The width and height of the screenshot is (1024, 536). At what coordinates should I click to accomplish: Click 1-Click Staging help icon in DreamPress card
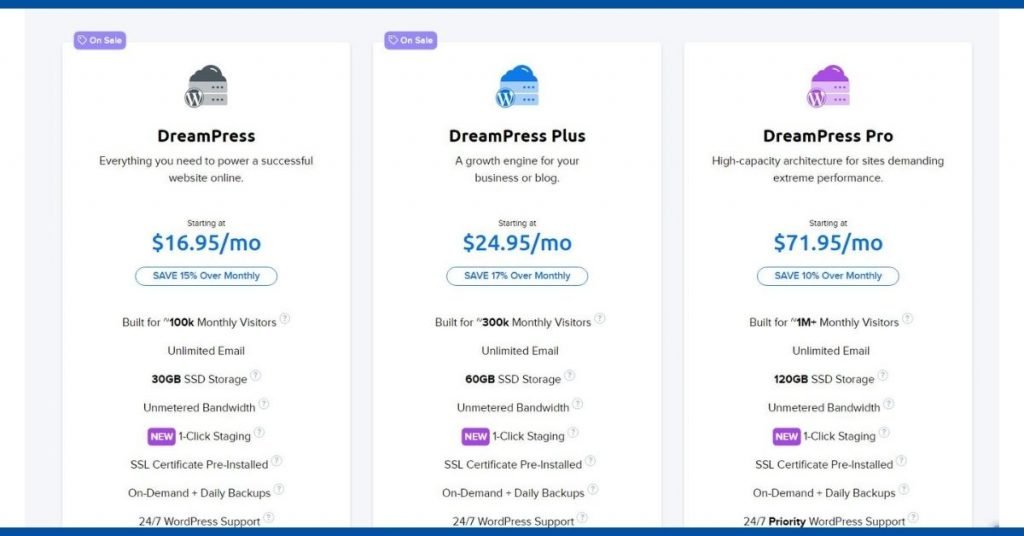tap(259, 433)
